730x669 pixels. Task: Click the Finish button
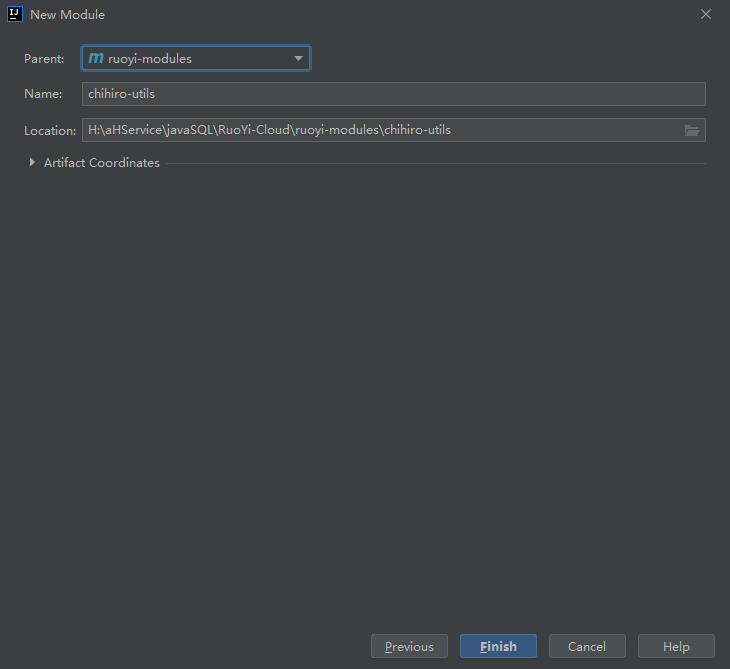tap(498, 646)
